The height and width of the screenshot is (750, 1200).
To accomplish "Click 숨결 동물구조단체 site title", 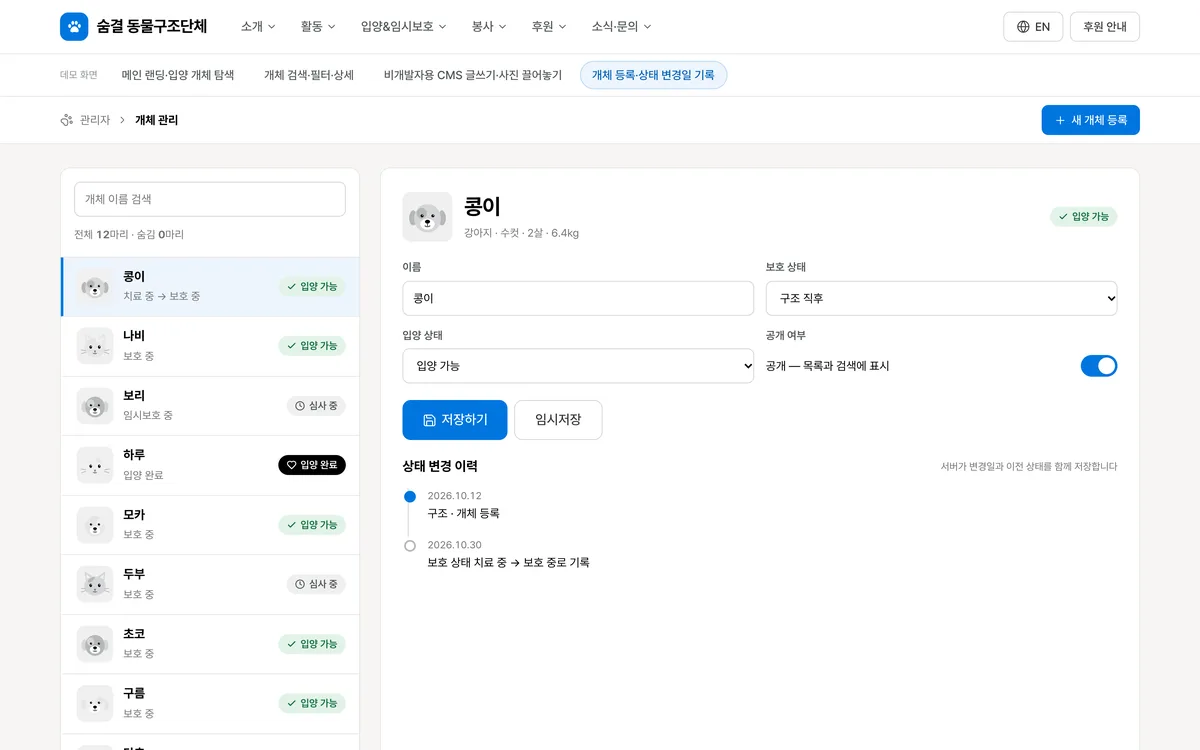I will [152, 27].
